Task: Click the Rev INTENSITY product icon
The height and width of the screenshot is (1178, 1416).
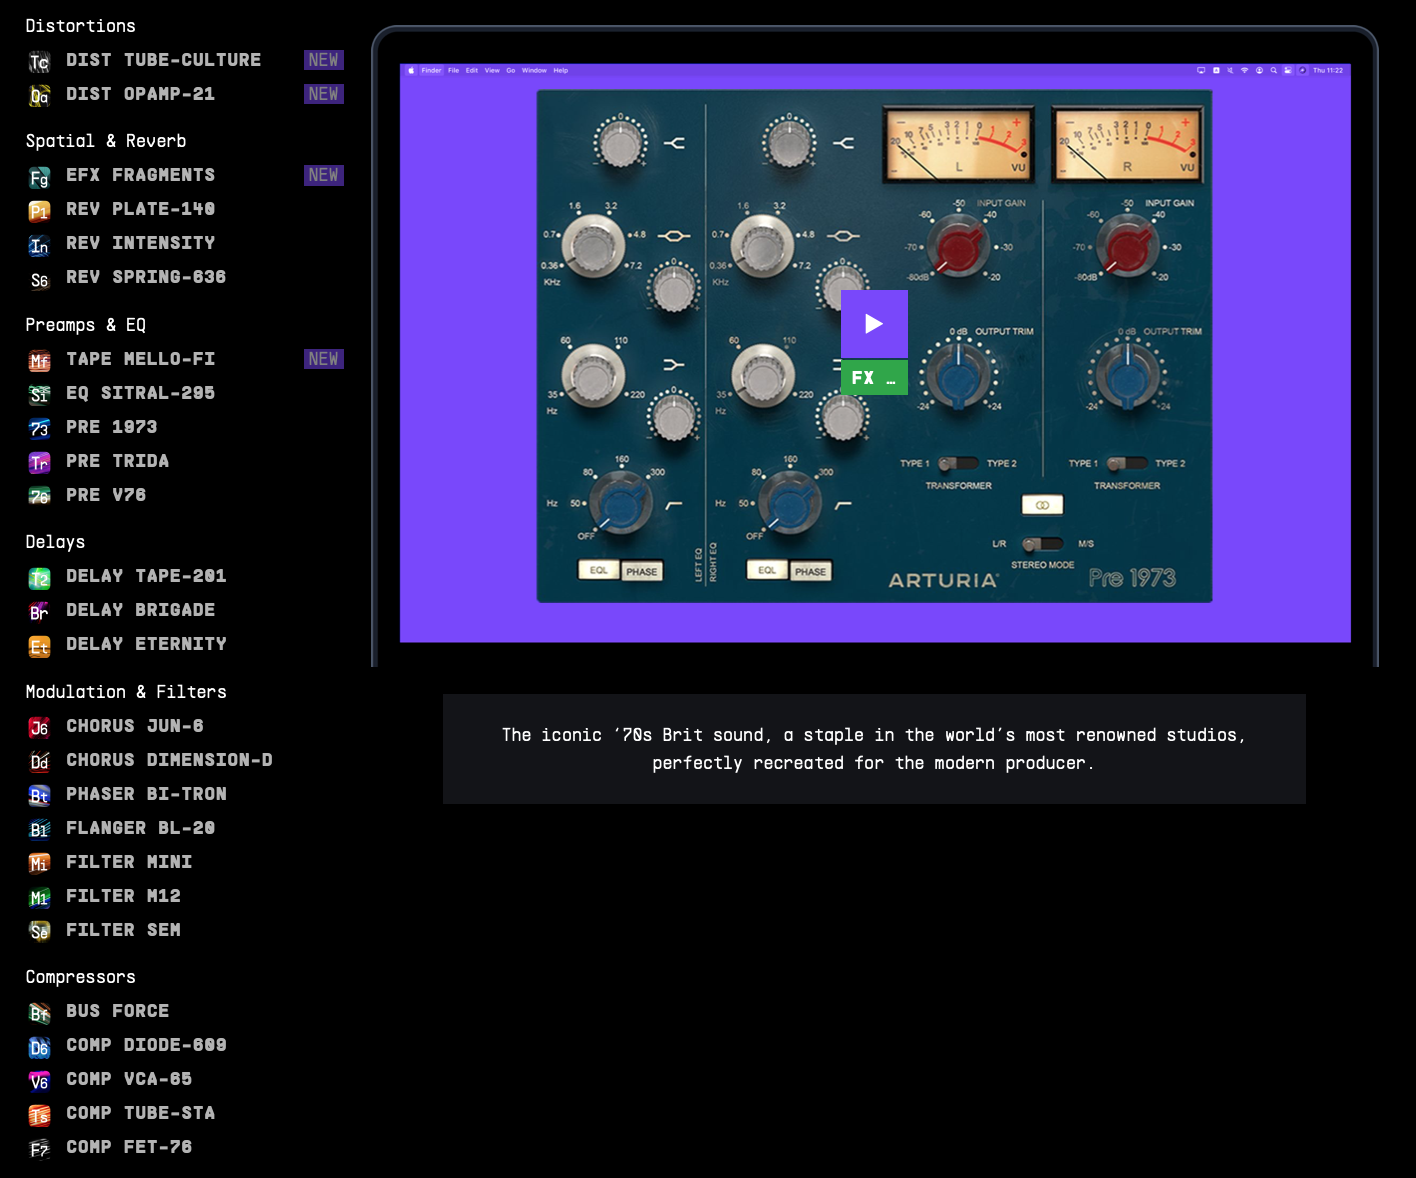Action: (39, 245)
